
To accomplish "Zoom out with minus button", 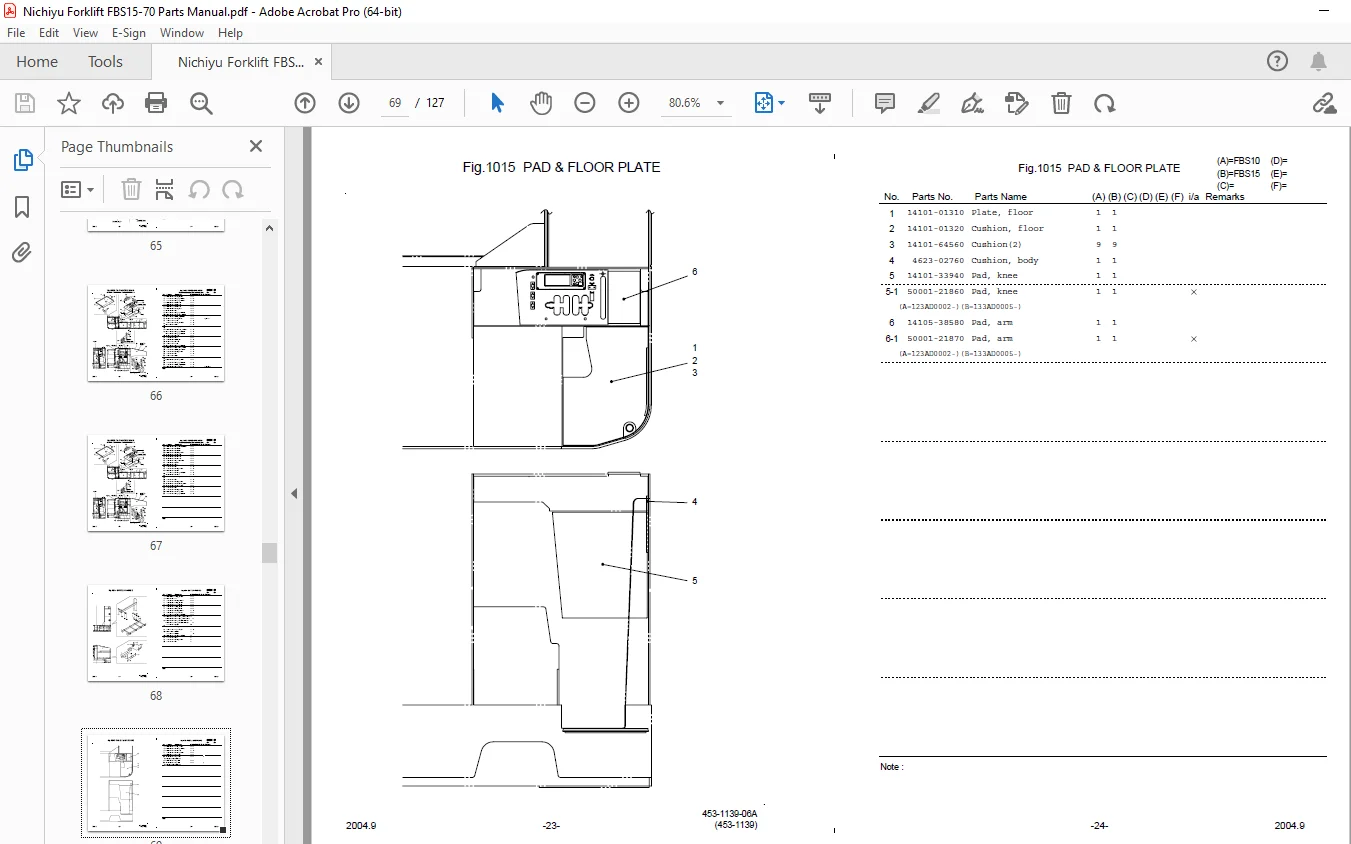I will click(585, 103).
